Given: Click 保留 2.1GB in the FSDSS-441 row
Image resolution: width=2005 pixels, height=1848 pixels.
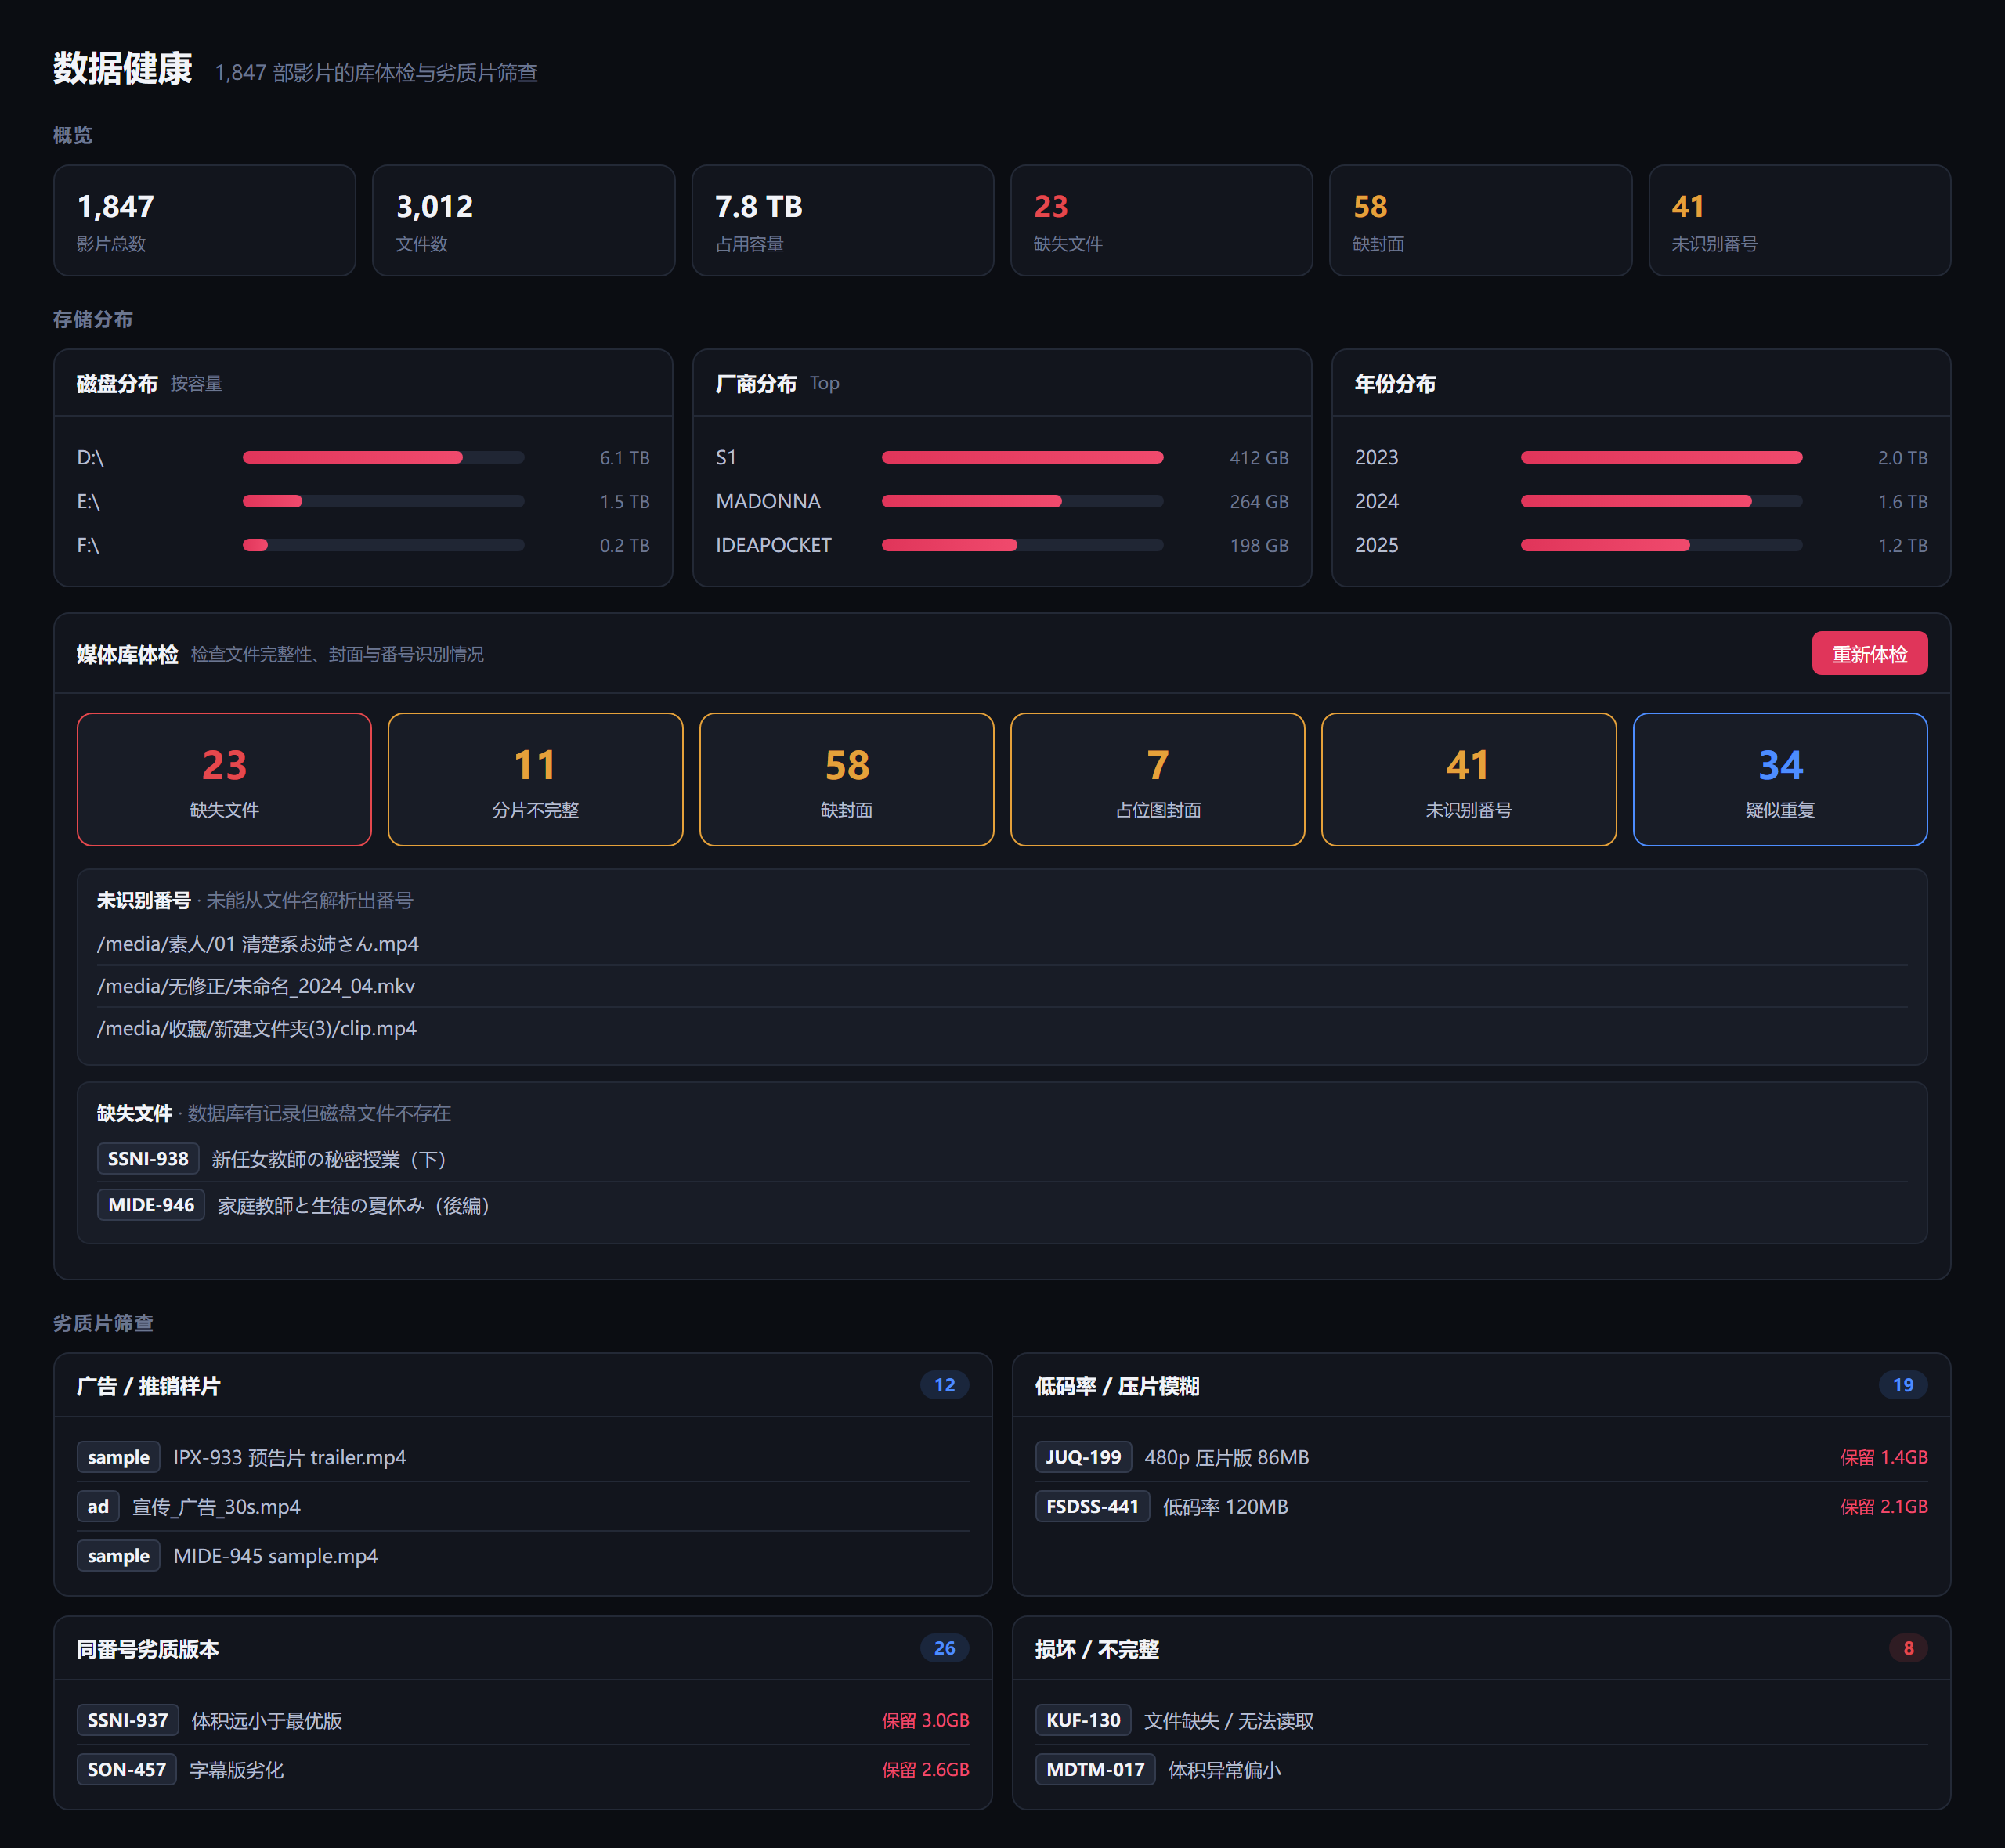Looking at the screenshot, I should coord(1884,1506).
